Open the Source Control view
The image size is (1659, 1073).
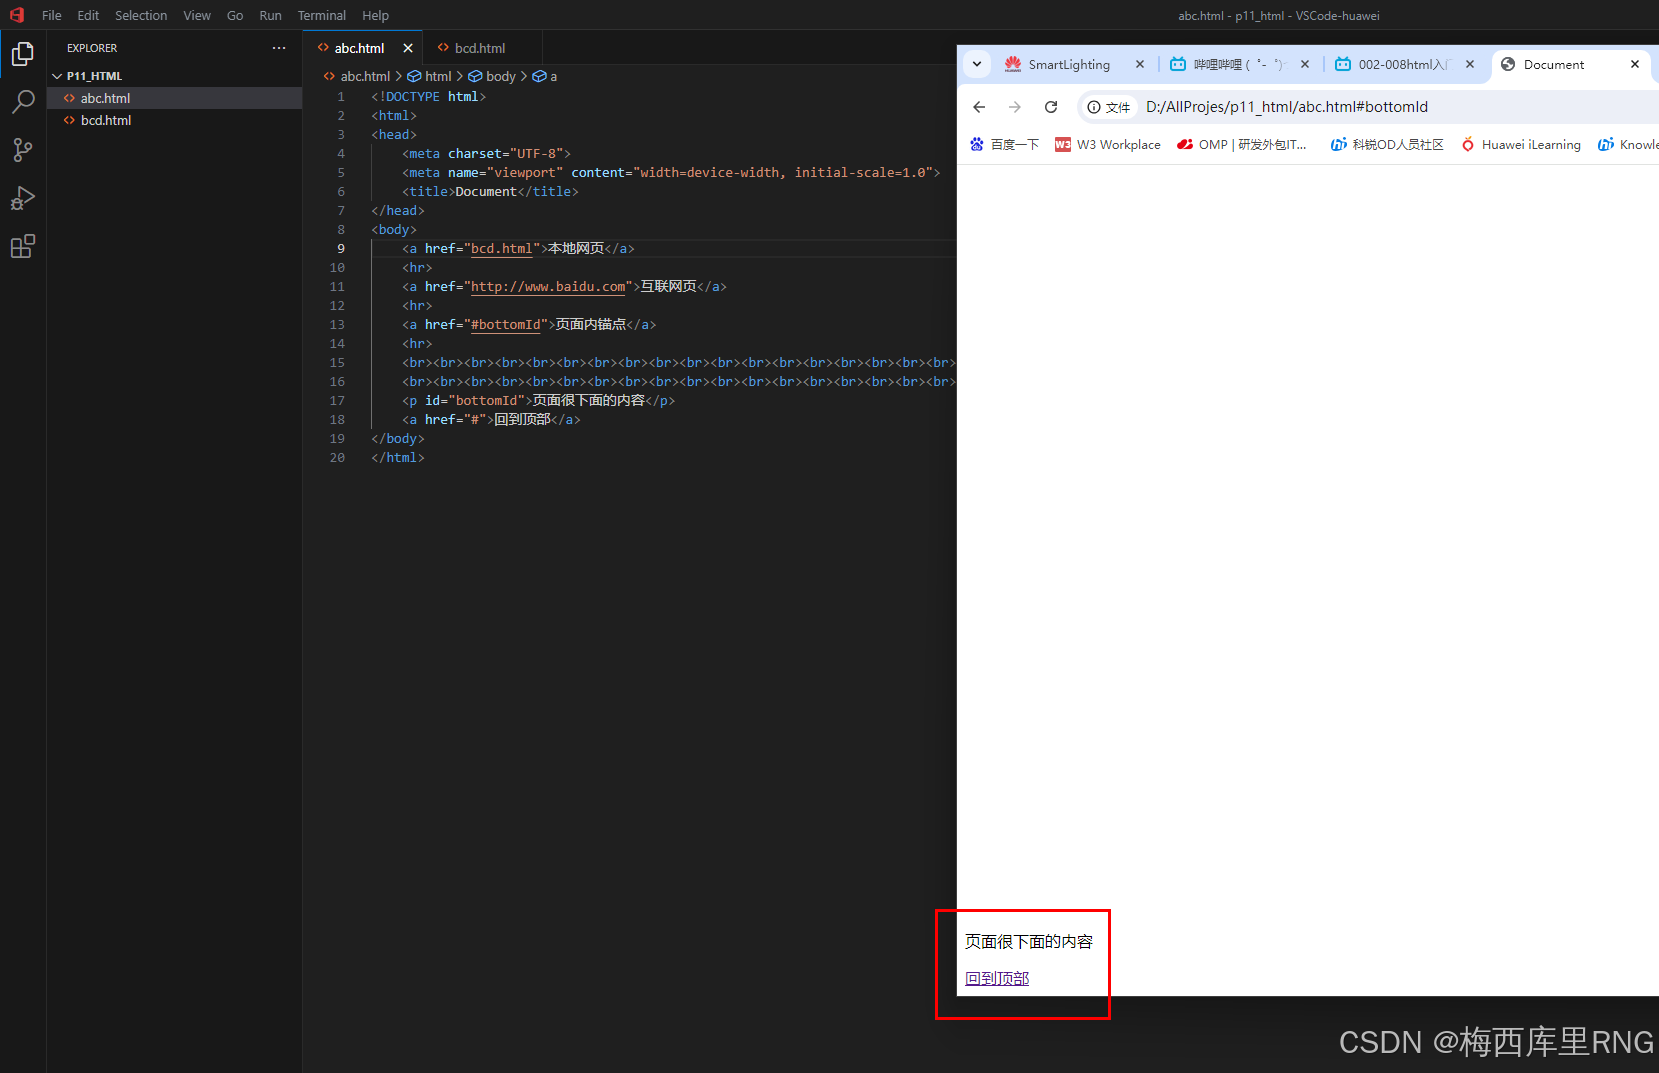[x=22, y=150]
